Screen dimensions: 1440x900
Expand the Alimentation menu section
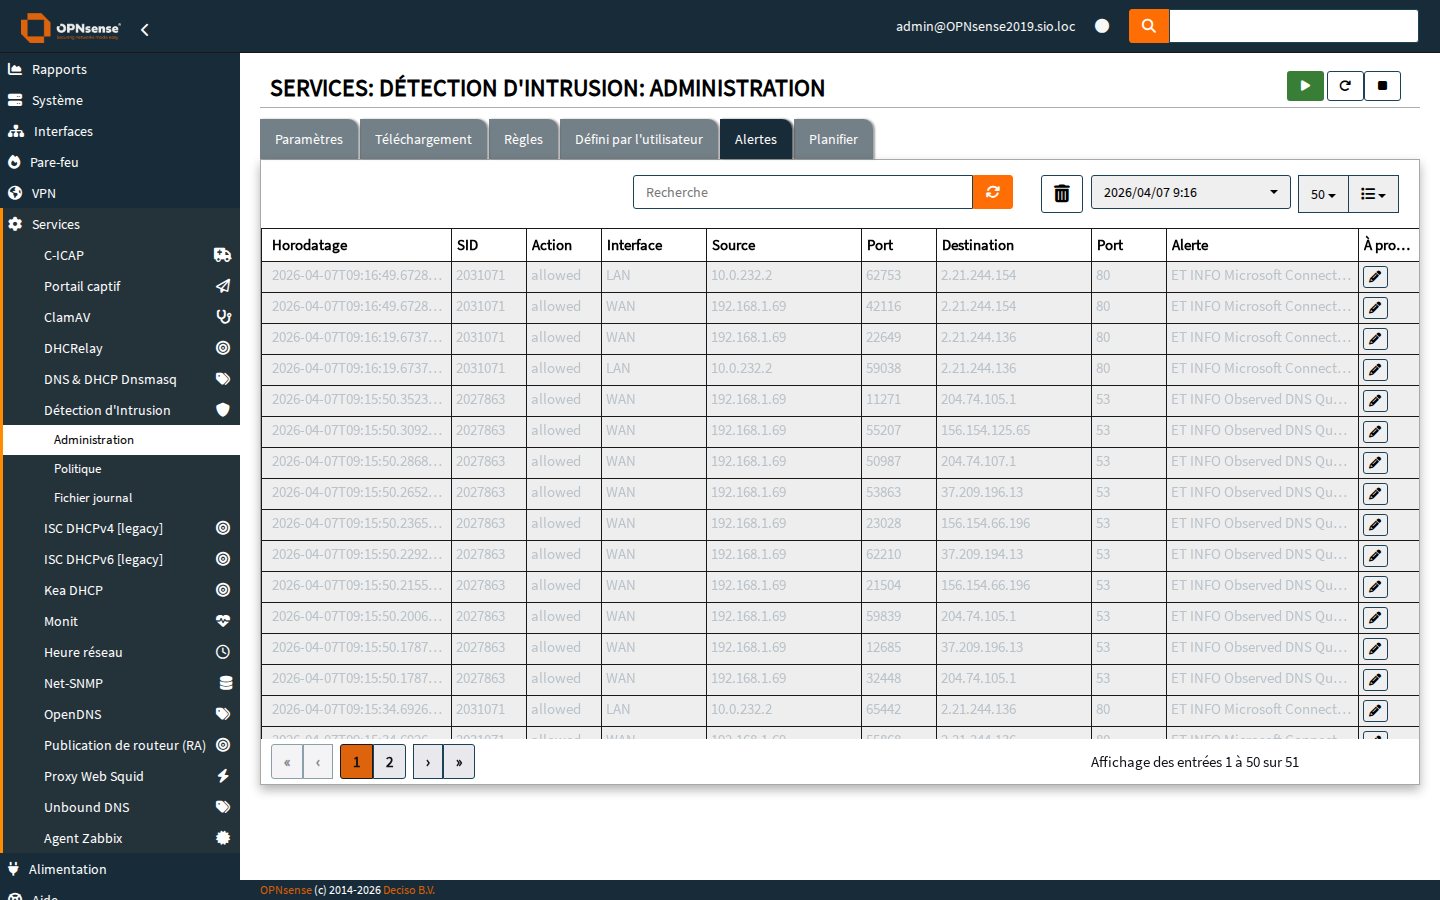pos(120,869)
